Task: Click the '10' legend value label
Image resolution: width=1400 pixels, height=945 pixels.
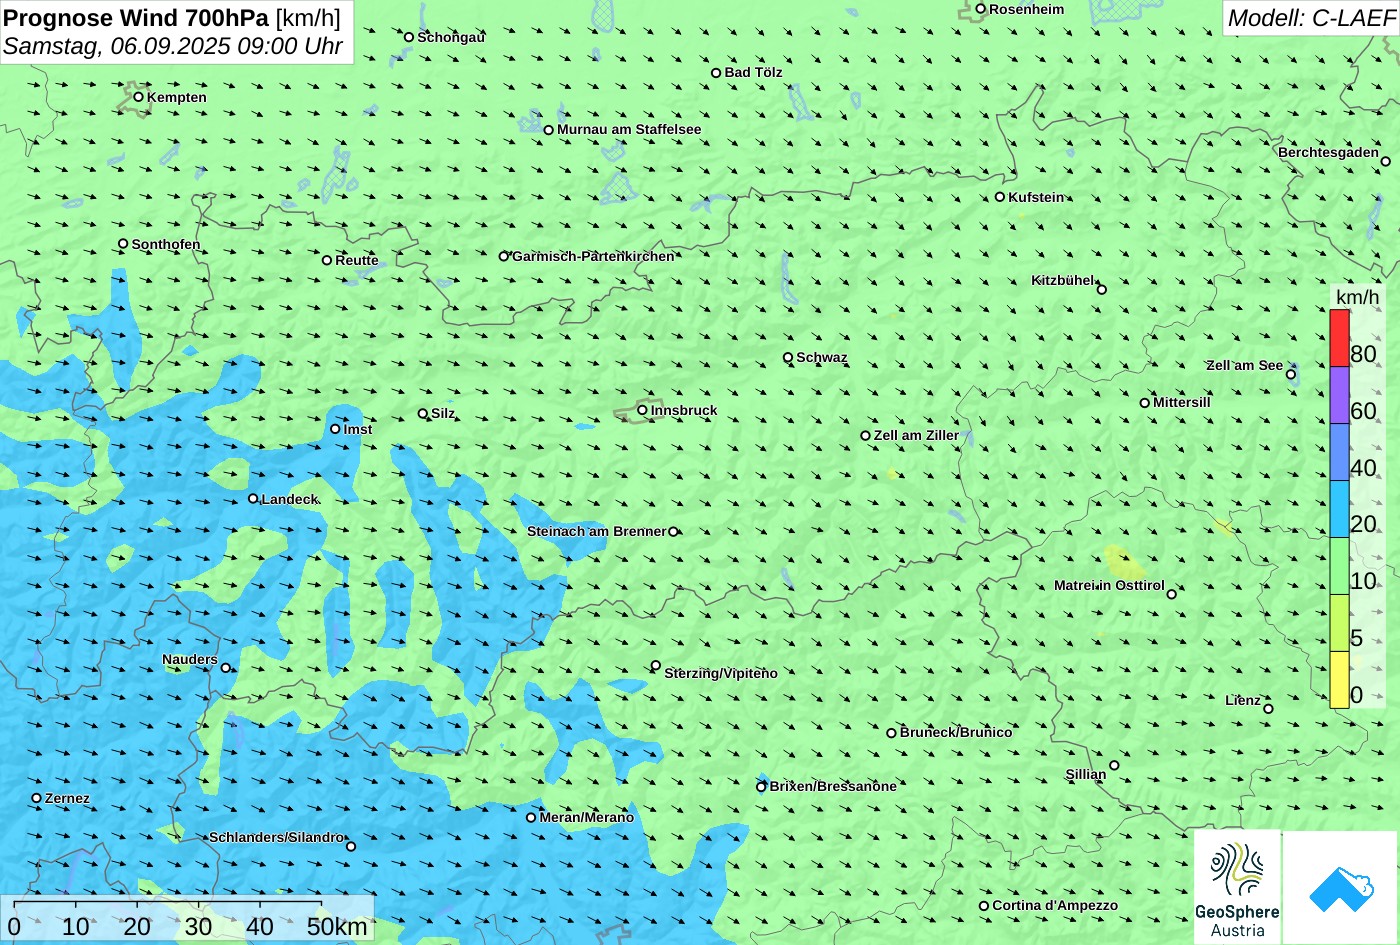Action: click(1363, 581)
